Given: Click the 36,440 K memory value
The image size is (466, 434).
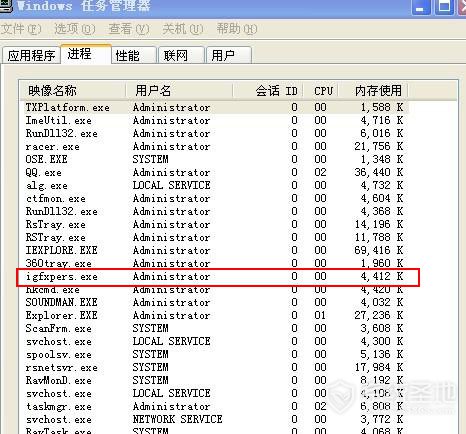Looking at the screenshot, I should click(x=379, y=172).
